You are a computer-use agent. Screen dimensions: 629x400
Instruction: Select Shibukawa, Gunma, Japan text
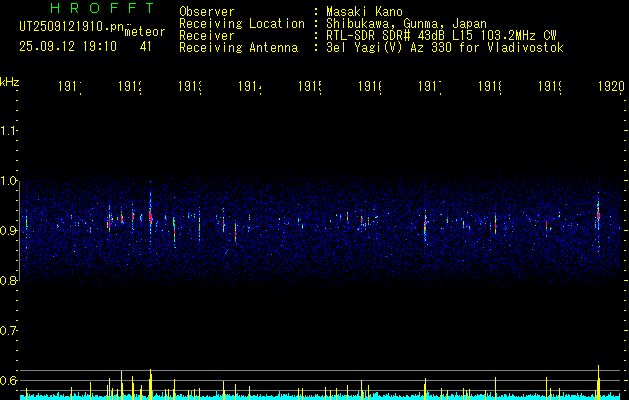click(406, 24)
